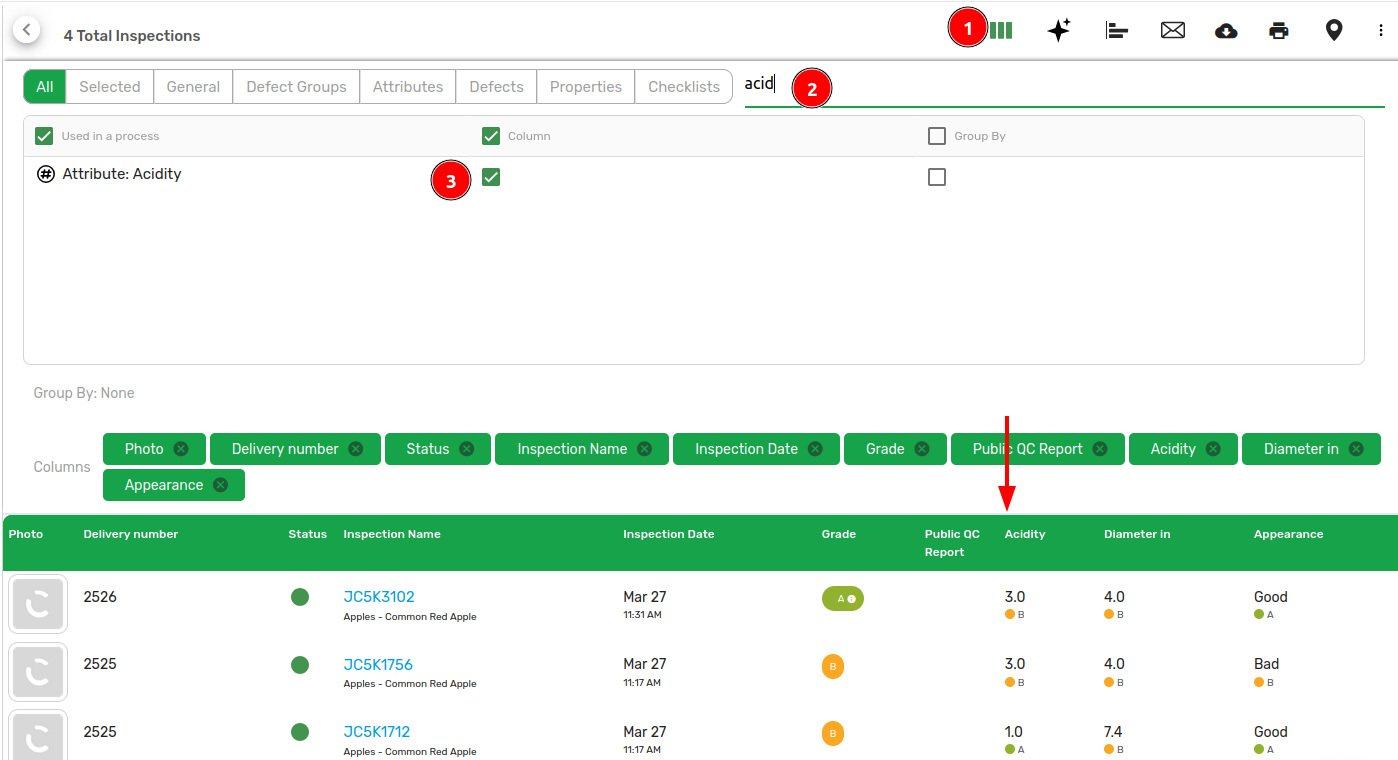Remove the Grade column chip
Viewport: 1398px width, 760px height.
point(922,449)
